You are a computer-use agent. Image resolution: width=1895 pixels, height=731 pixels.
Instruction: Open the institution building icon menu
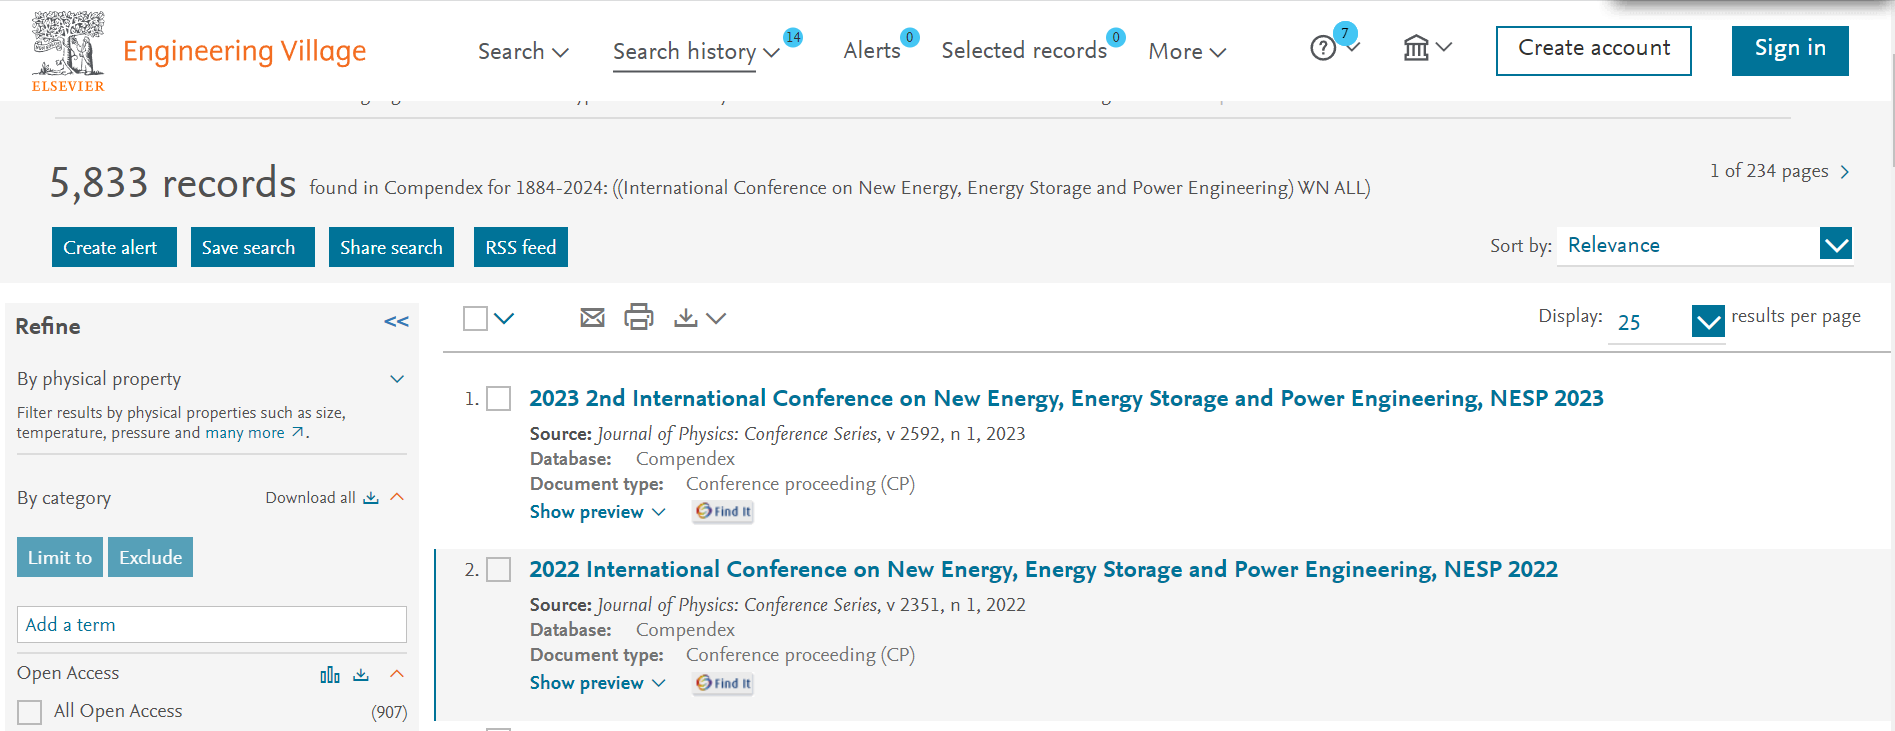click(1416, 47)
